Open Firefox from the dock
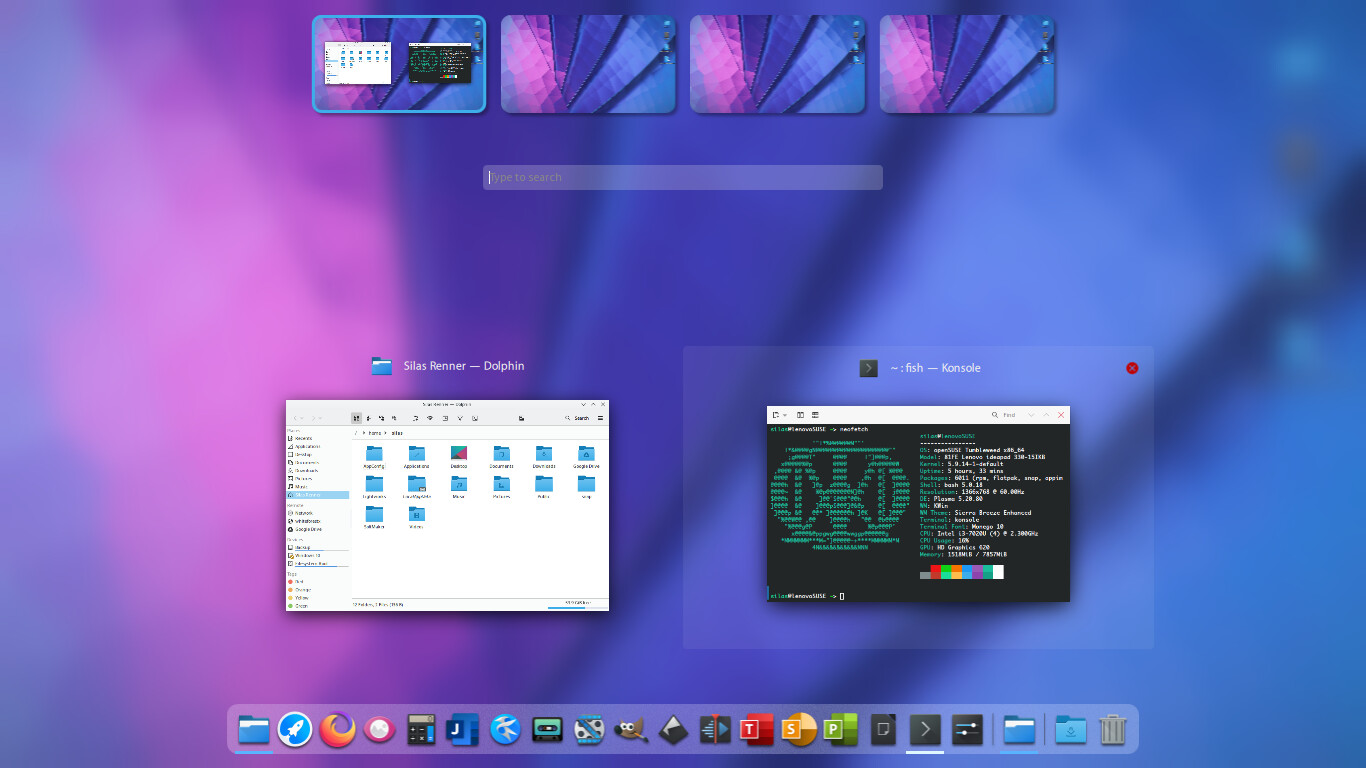This screenshot has width=1366, height=768. [x=337, y=730]
